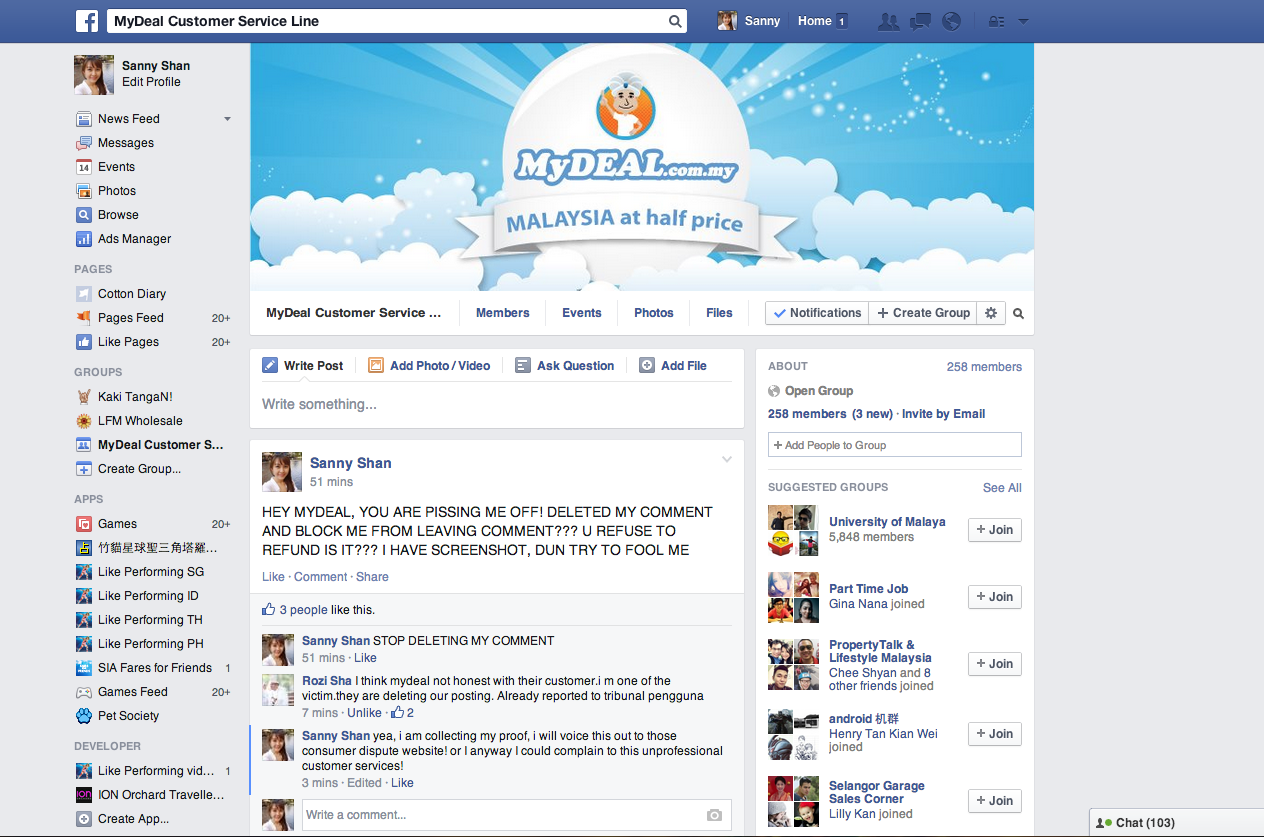1264x837 pixels.
Task: Open the Privacy Shortcuts lock icon
Action: (996, 21)
